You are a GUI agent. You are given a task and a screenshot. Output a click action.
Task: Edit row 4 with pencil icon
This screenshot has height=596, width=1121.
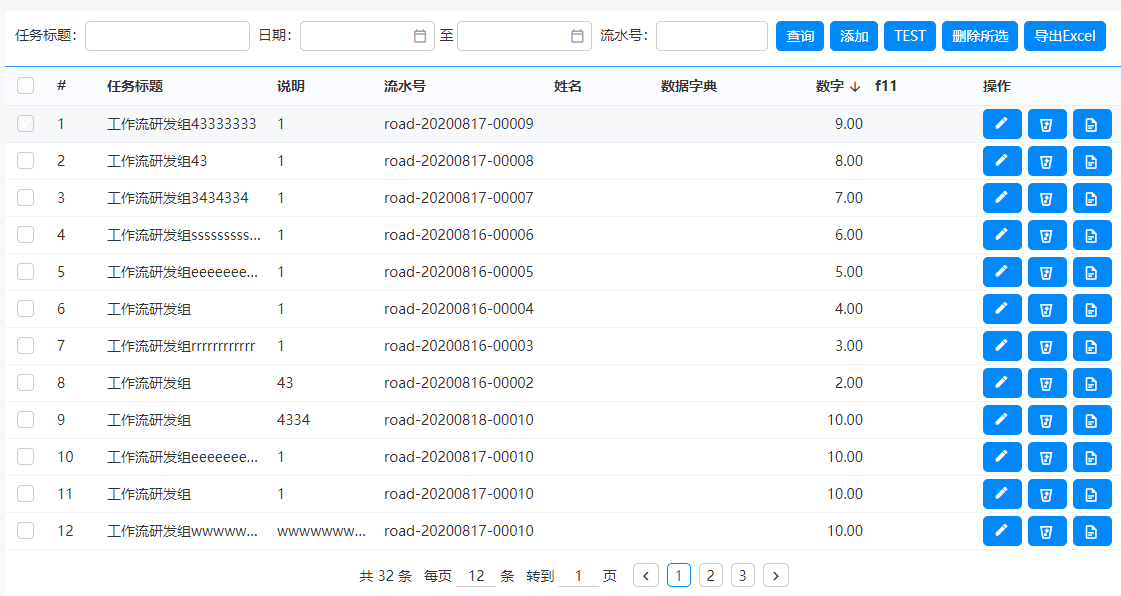(1002, 235)
